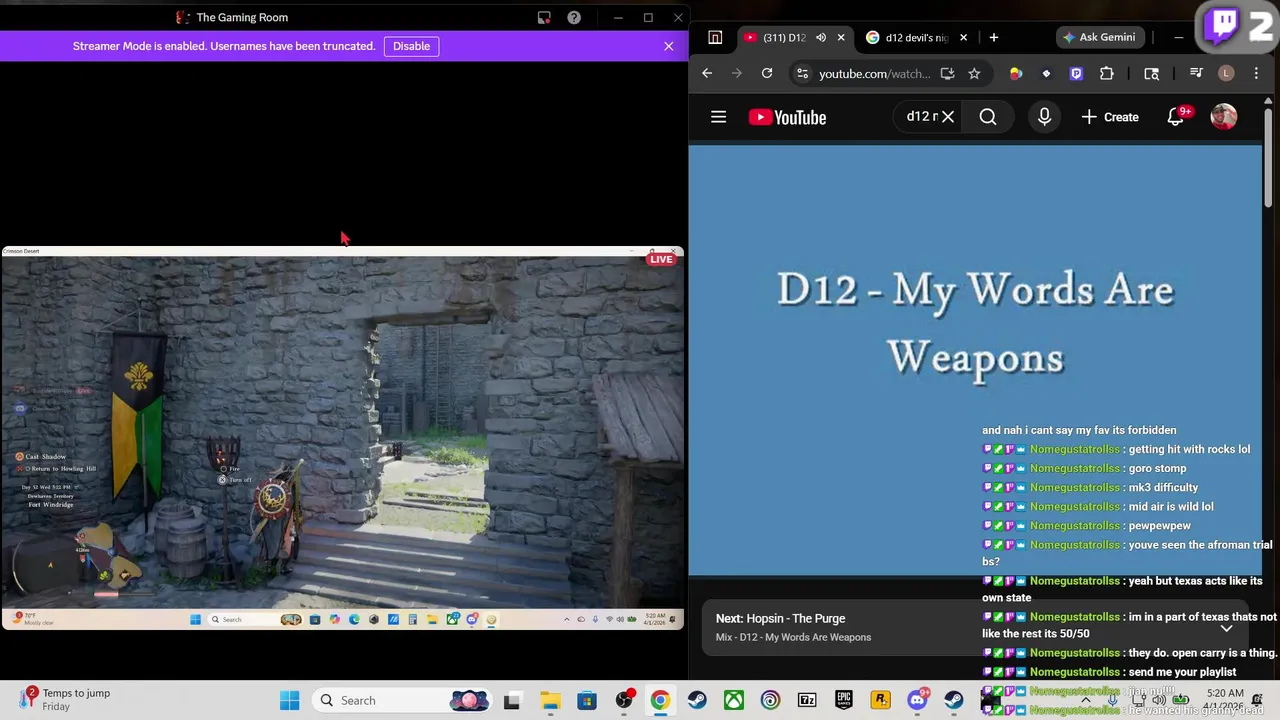This screenshot has width=1280, height=720.
Task: Disable Streamer Mode from the purple banner
Action: (411, 46)
